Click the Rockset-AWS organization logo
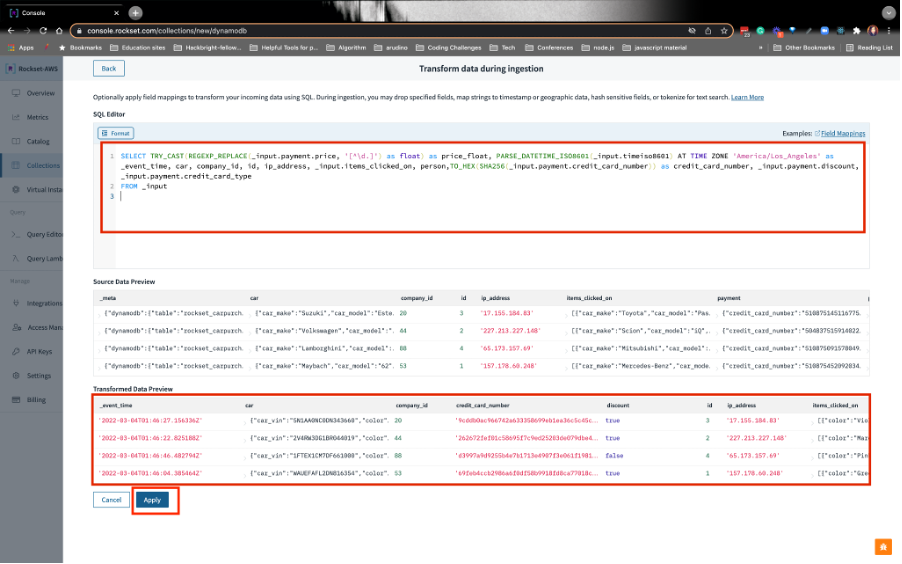The width and height of the screenshot is (902, 564). pos(10,68)
